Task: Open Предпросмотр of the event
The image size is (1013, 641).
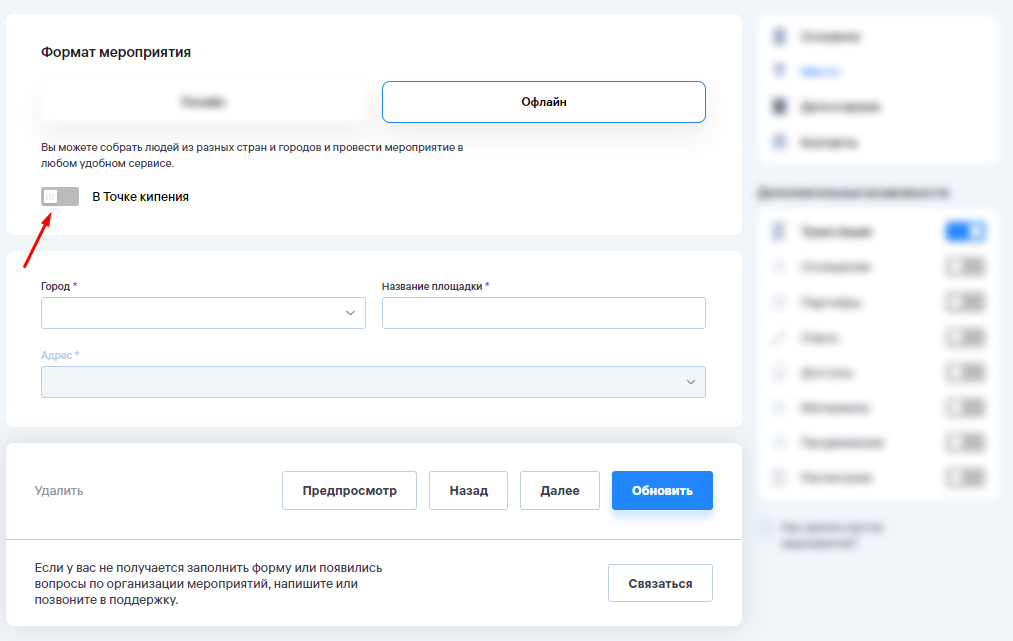Action: [349, 491]
